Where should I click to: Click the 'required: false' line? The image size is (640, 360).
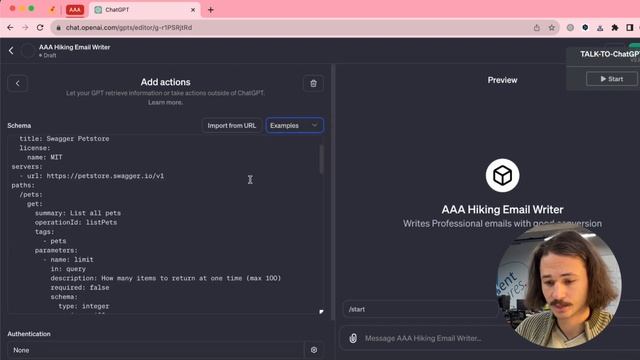(80, 287)
